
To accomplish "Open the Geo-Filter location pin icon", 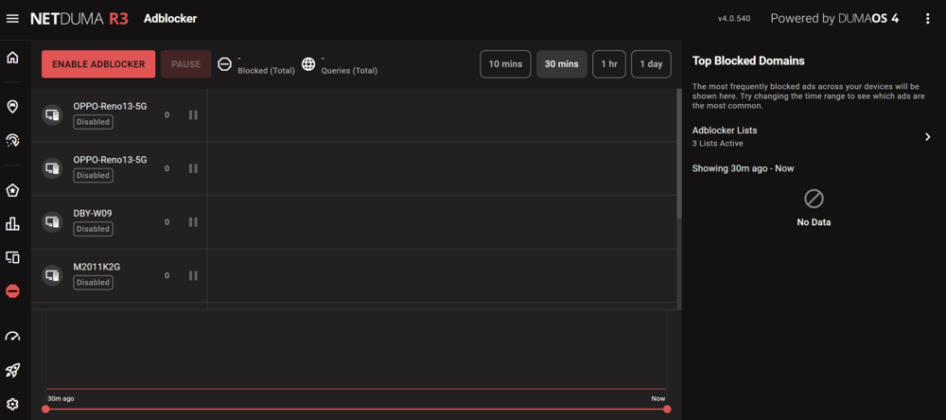I will [x=12, y=107].
